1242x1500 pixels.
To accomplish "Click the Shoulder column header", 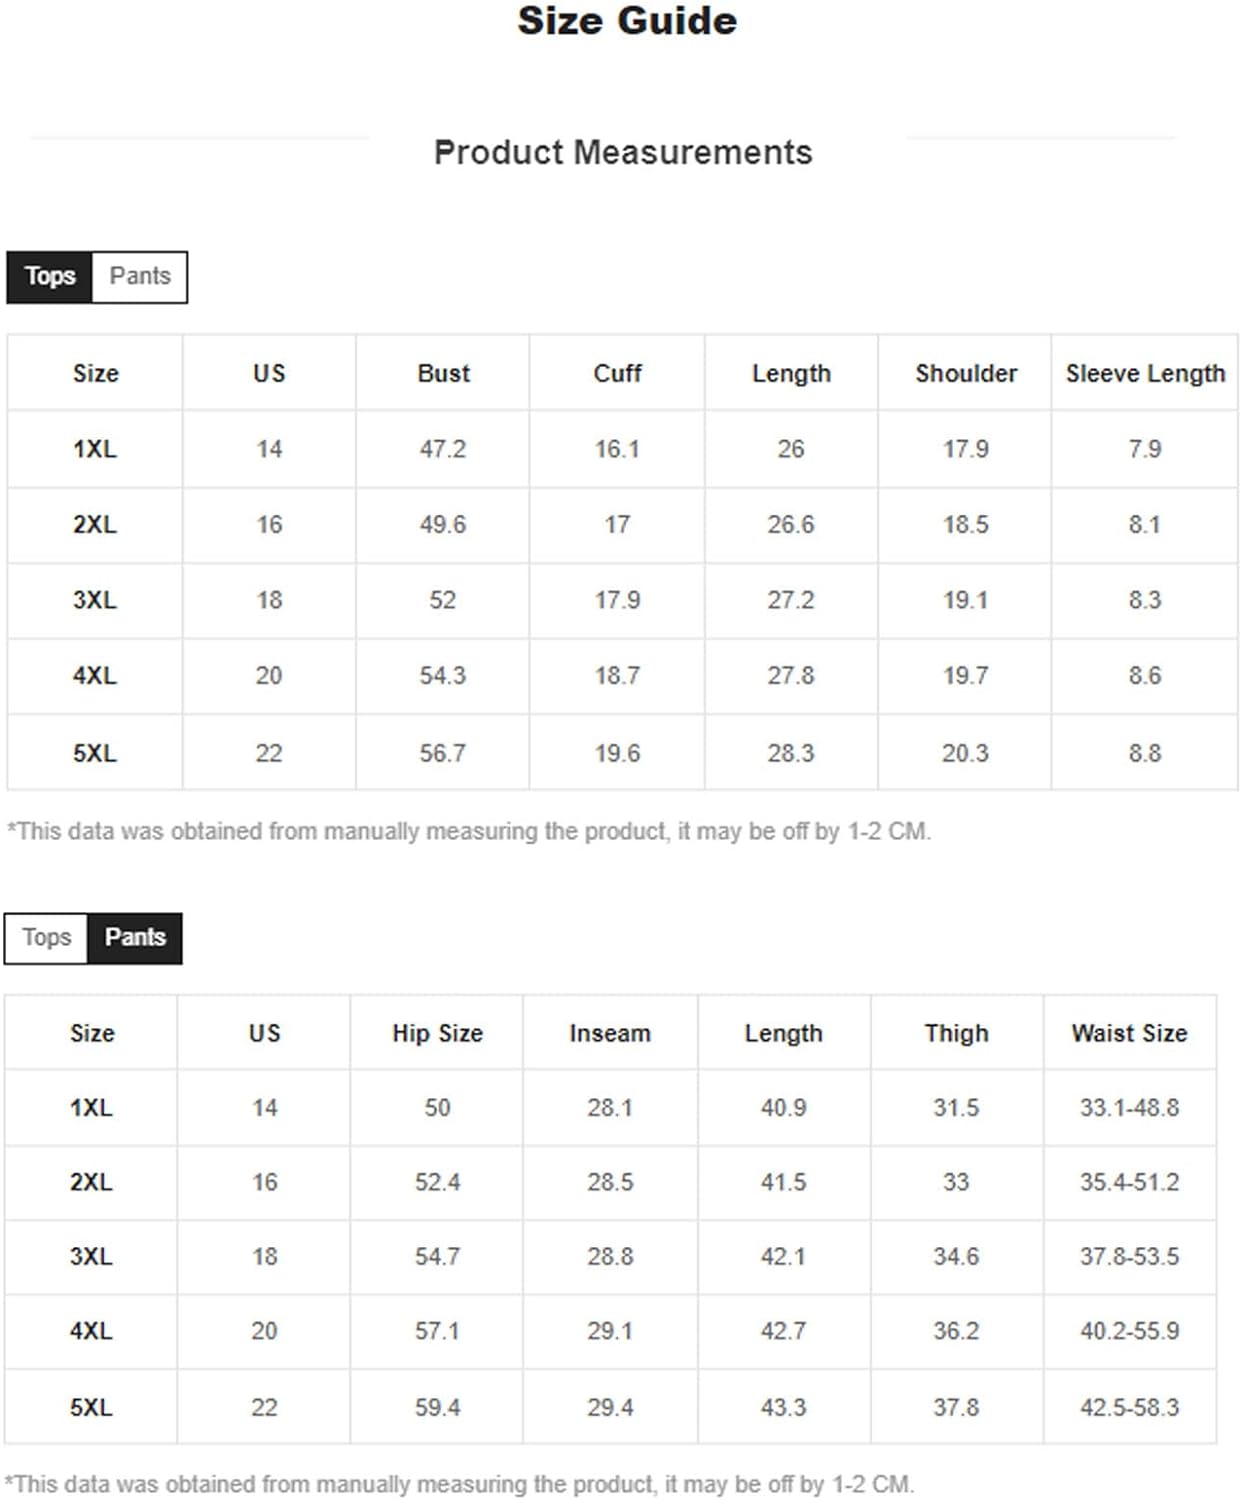I will coord(965,373).
